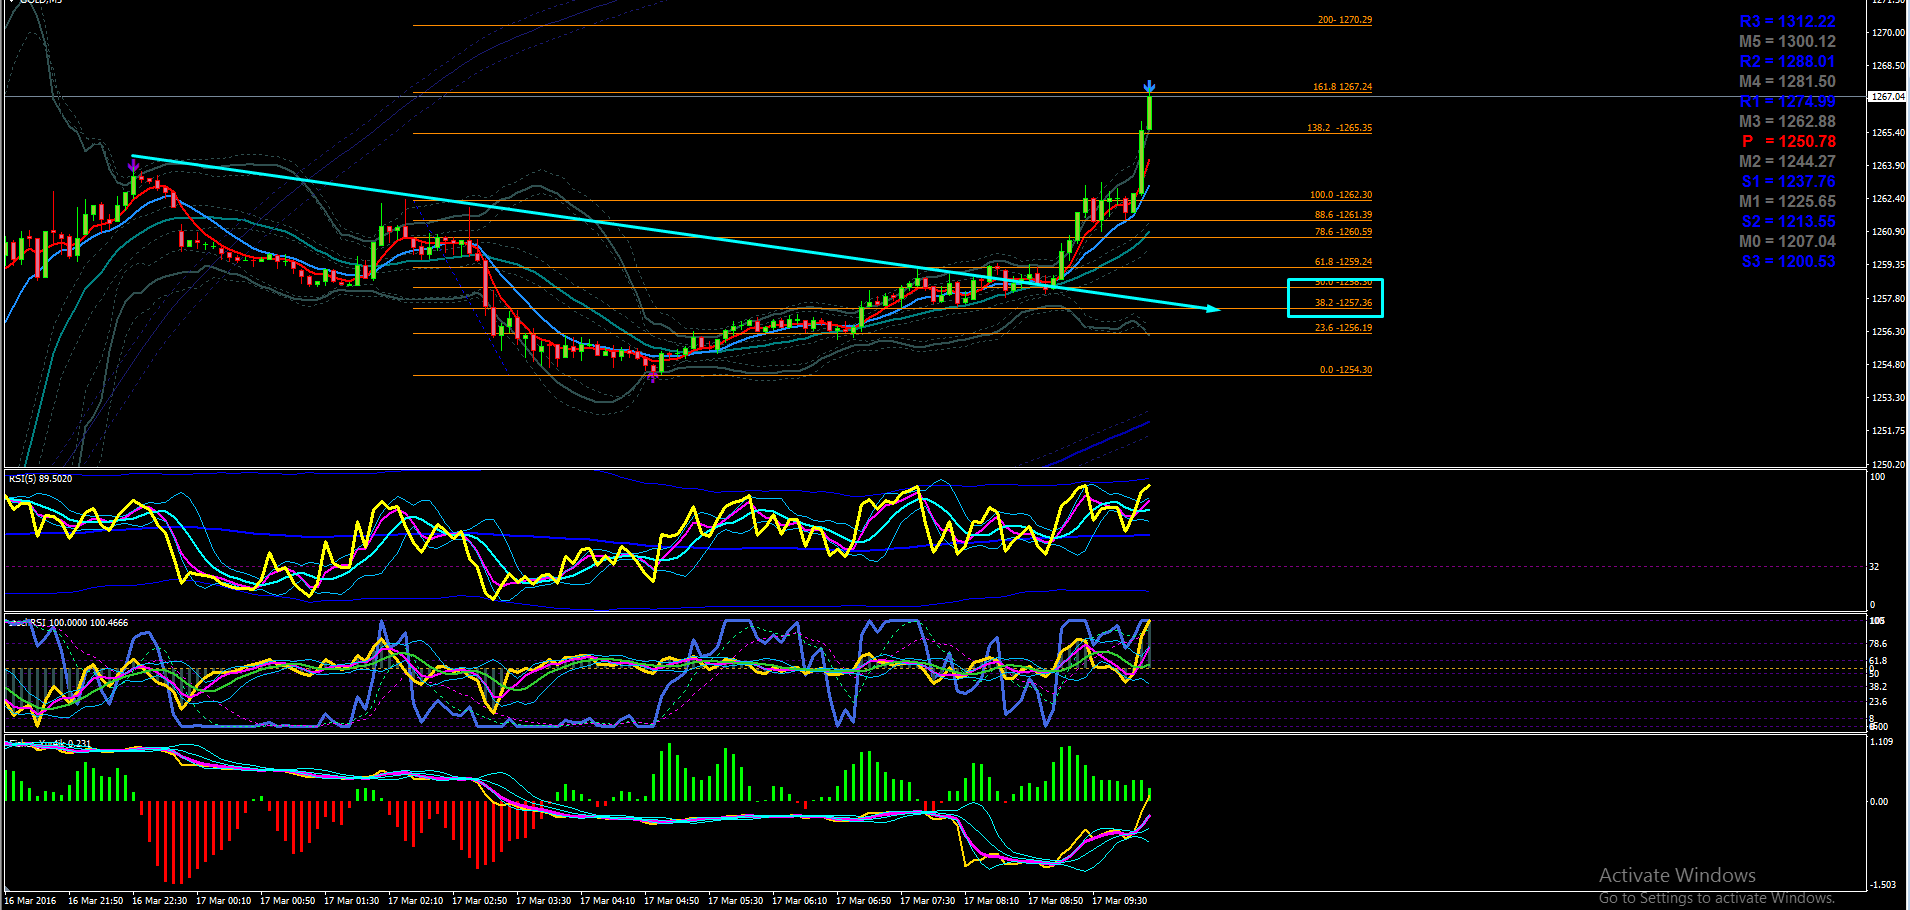Click the 'S1 = 1237.76' pivot label
1910x910 pixels.
point(1788,182)
